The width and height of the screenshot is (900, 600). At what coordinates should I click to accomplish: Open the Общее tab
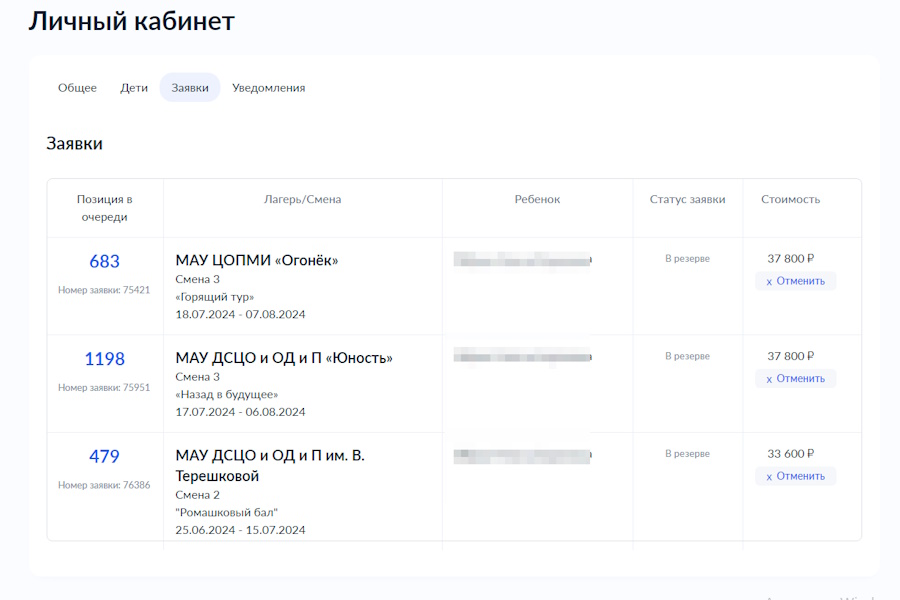pyautogui.click(x=77, y=88)
